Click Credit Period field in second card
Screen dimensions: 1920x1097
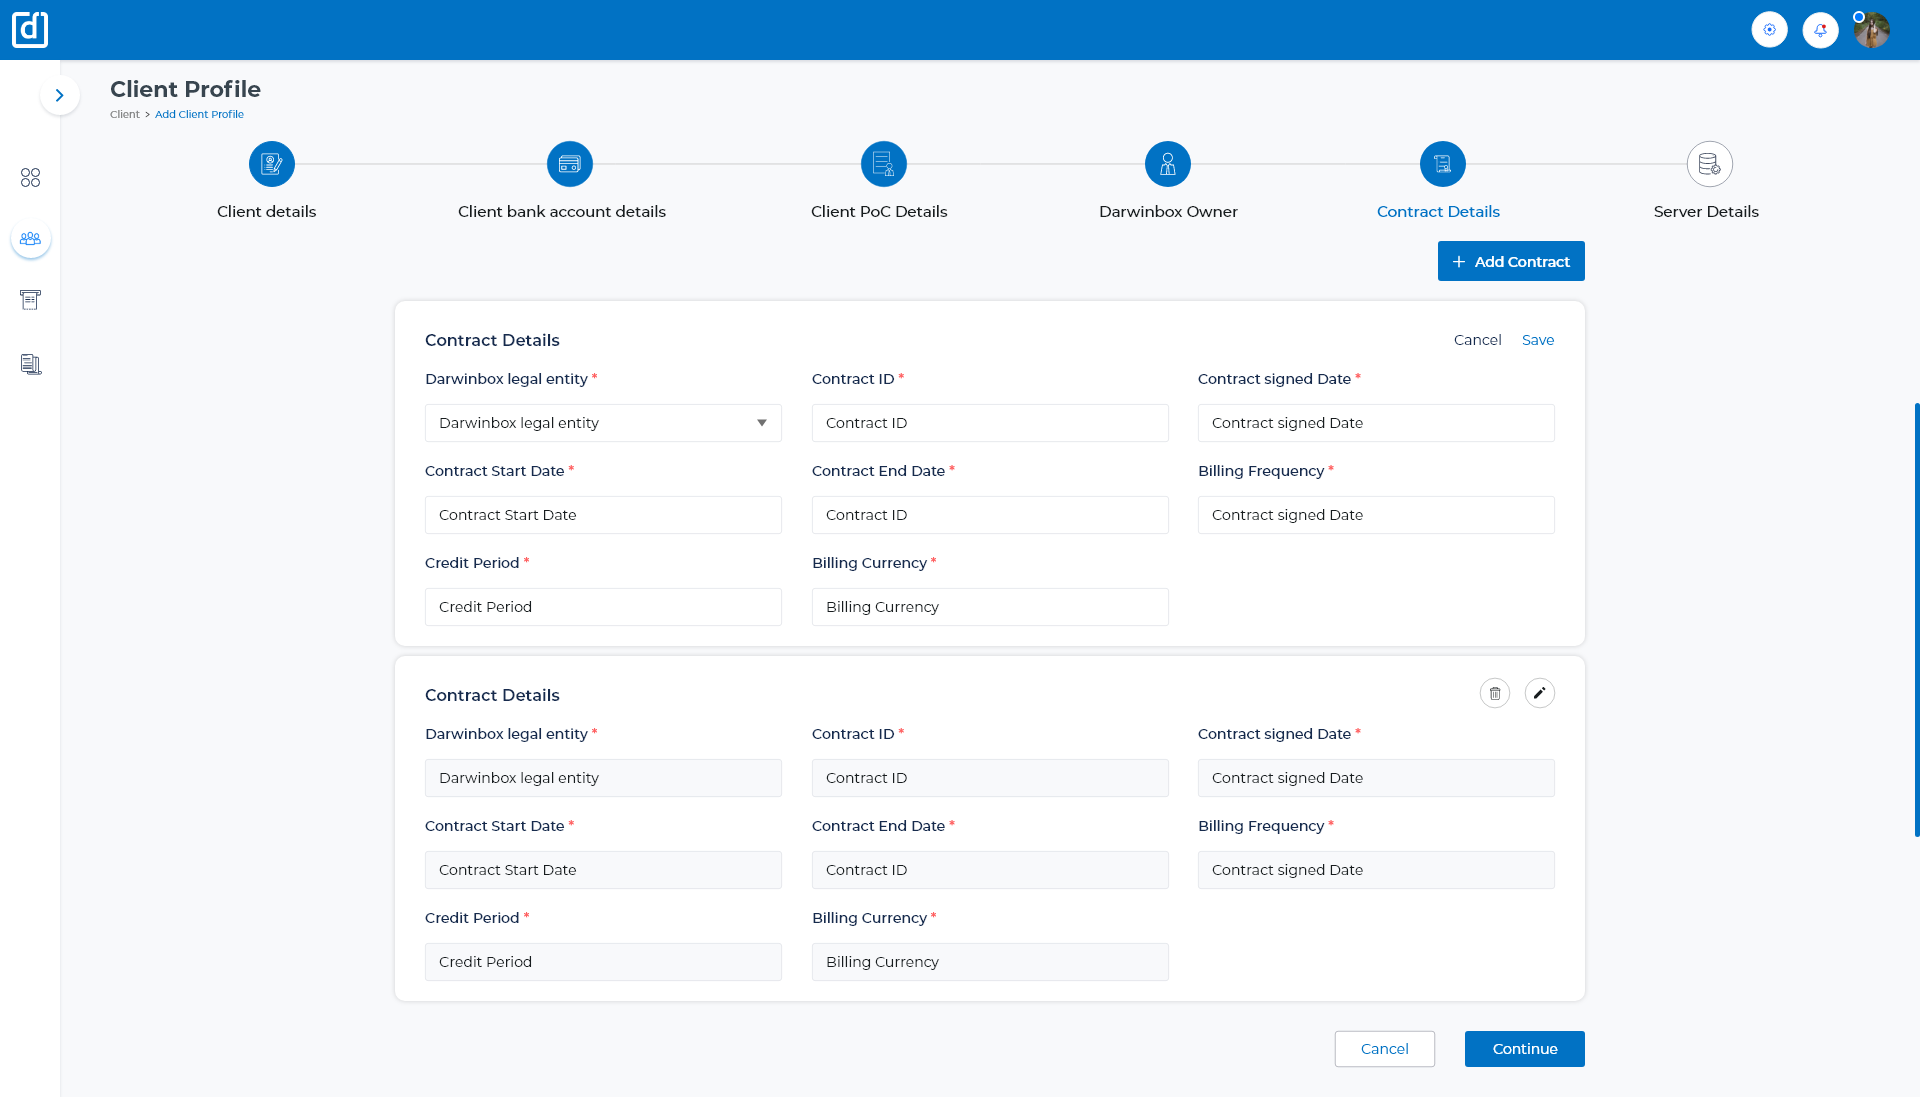pyautogui.click(x=603, y=962)
